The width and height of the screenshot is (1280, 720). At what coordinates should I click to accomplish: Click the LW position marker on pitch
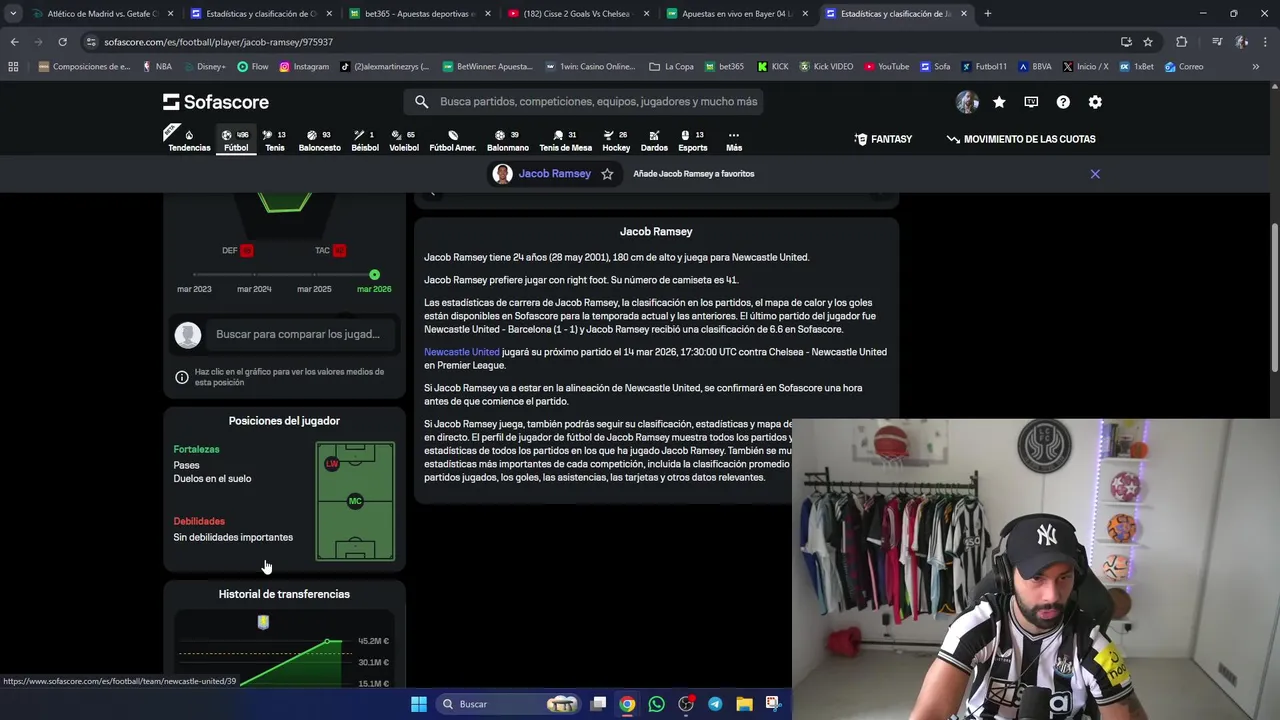coord(332,464)
